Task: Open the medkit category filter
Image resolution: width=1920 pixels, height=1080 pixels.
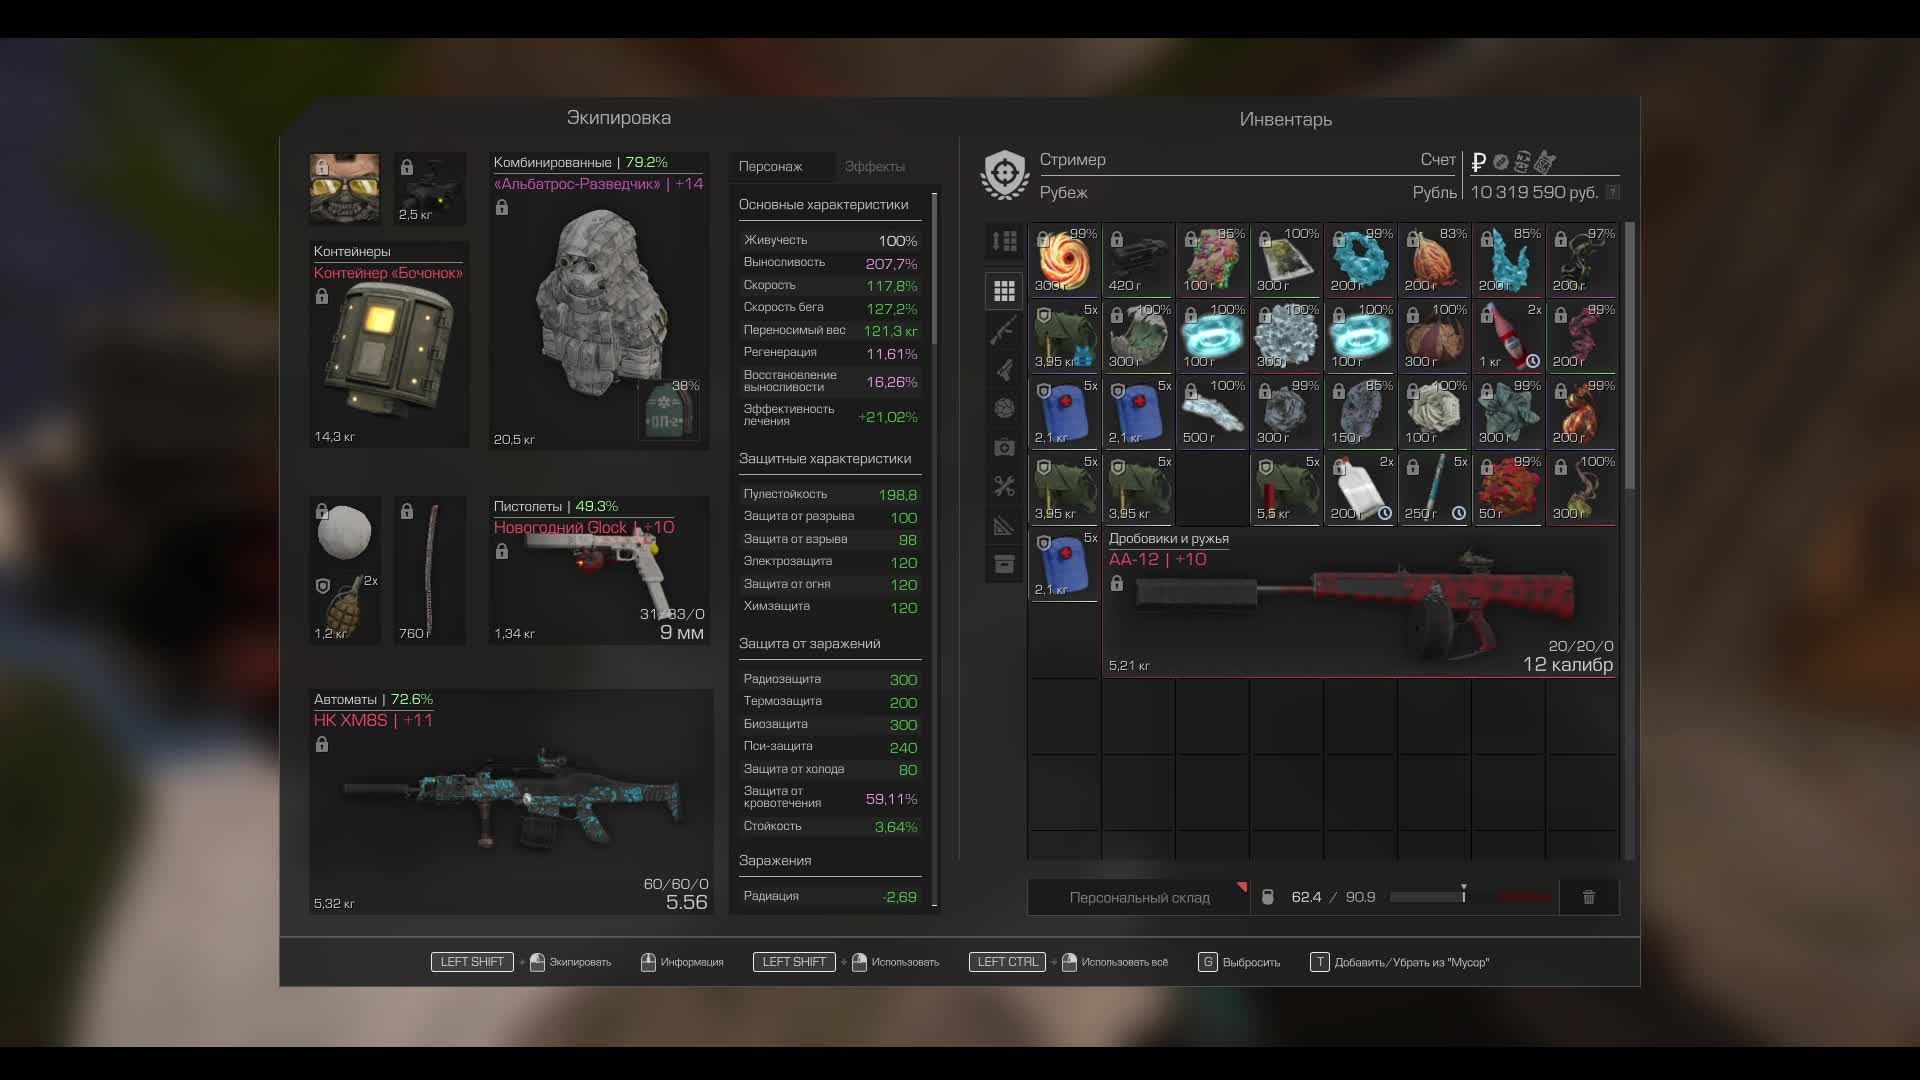Action: [x=1004, y=447]
